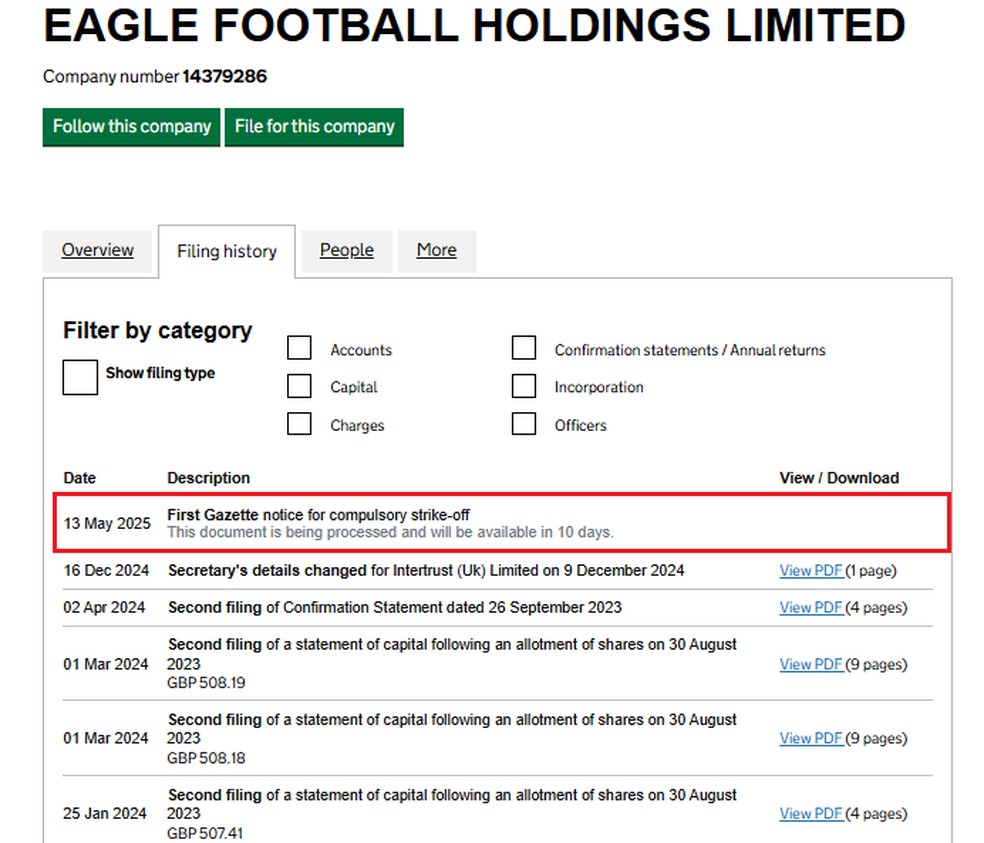Toggle the Show filing type option

coord(80,378)
